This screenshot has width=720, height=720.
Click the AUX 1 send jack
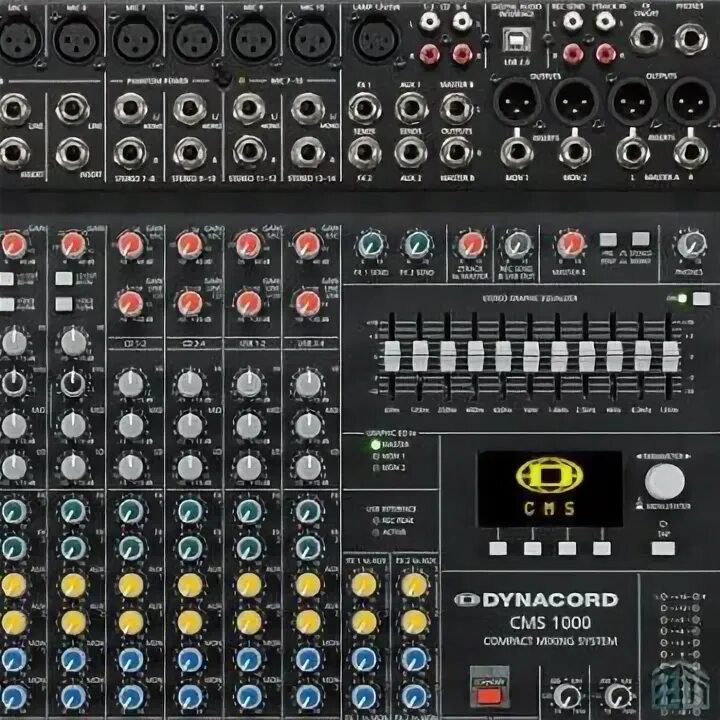coord(411,109)
